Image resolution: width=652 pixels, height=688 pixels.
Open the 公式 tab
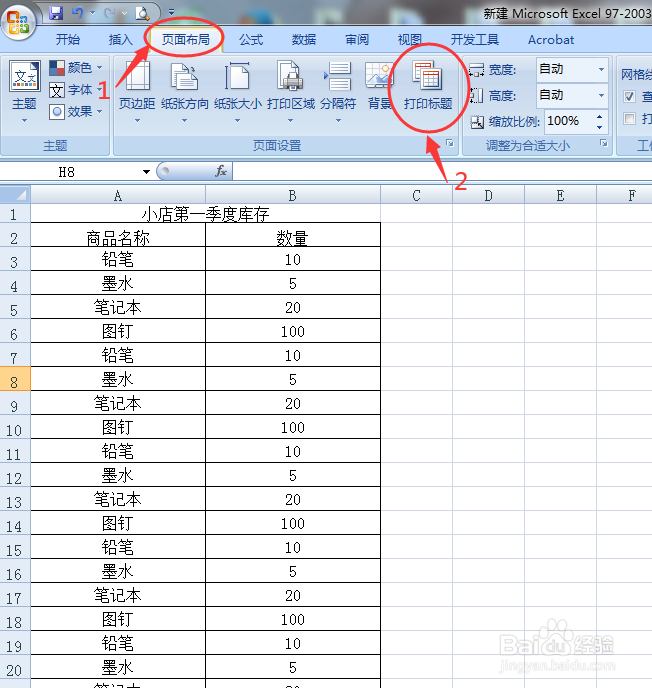(x=251, y=40)
